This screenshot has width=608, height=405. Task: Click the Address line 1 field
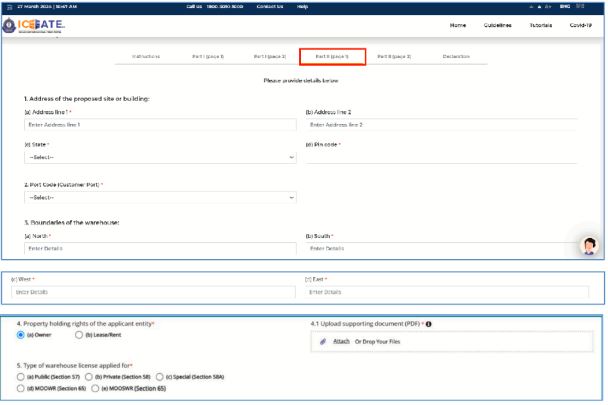pos(160,125)
